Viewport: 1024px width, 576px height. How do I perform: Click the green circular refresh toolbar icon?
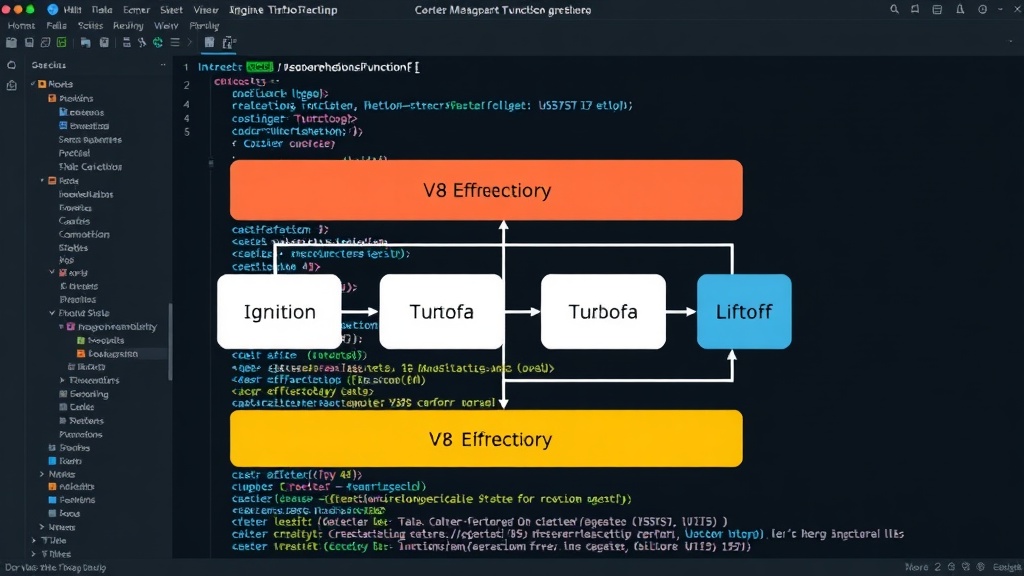(157, 42)
